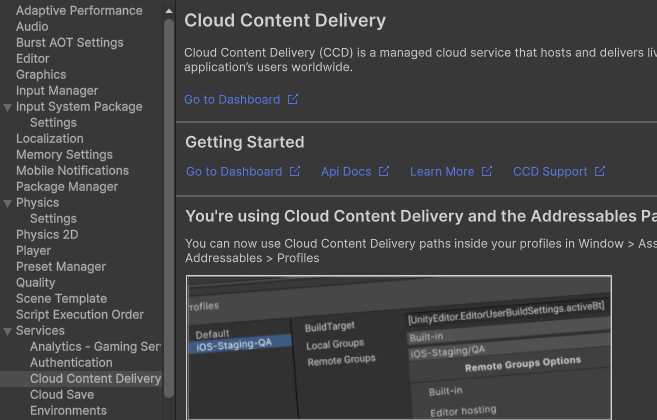Select the Services category
Viewport: 657px width, 420px height.
40,330
